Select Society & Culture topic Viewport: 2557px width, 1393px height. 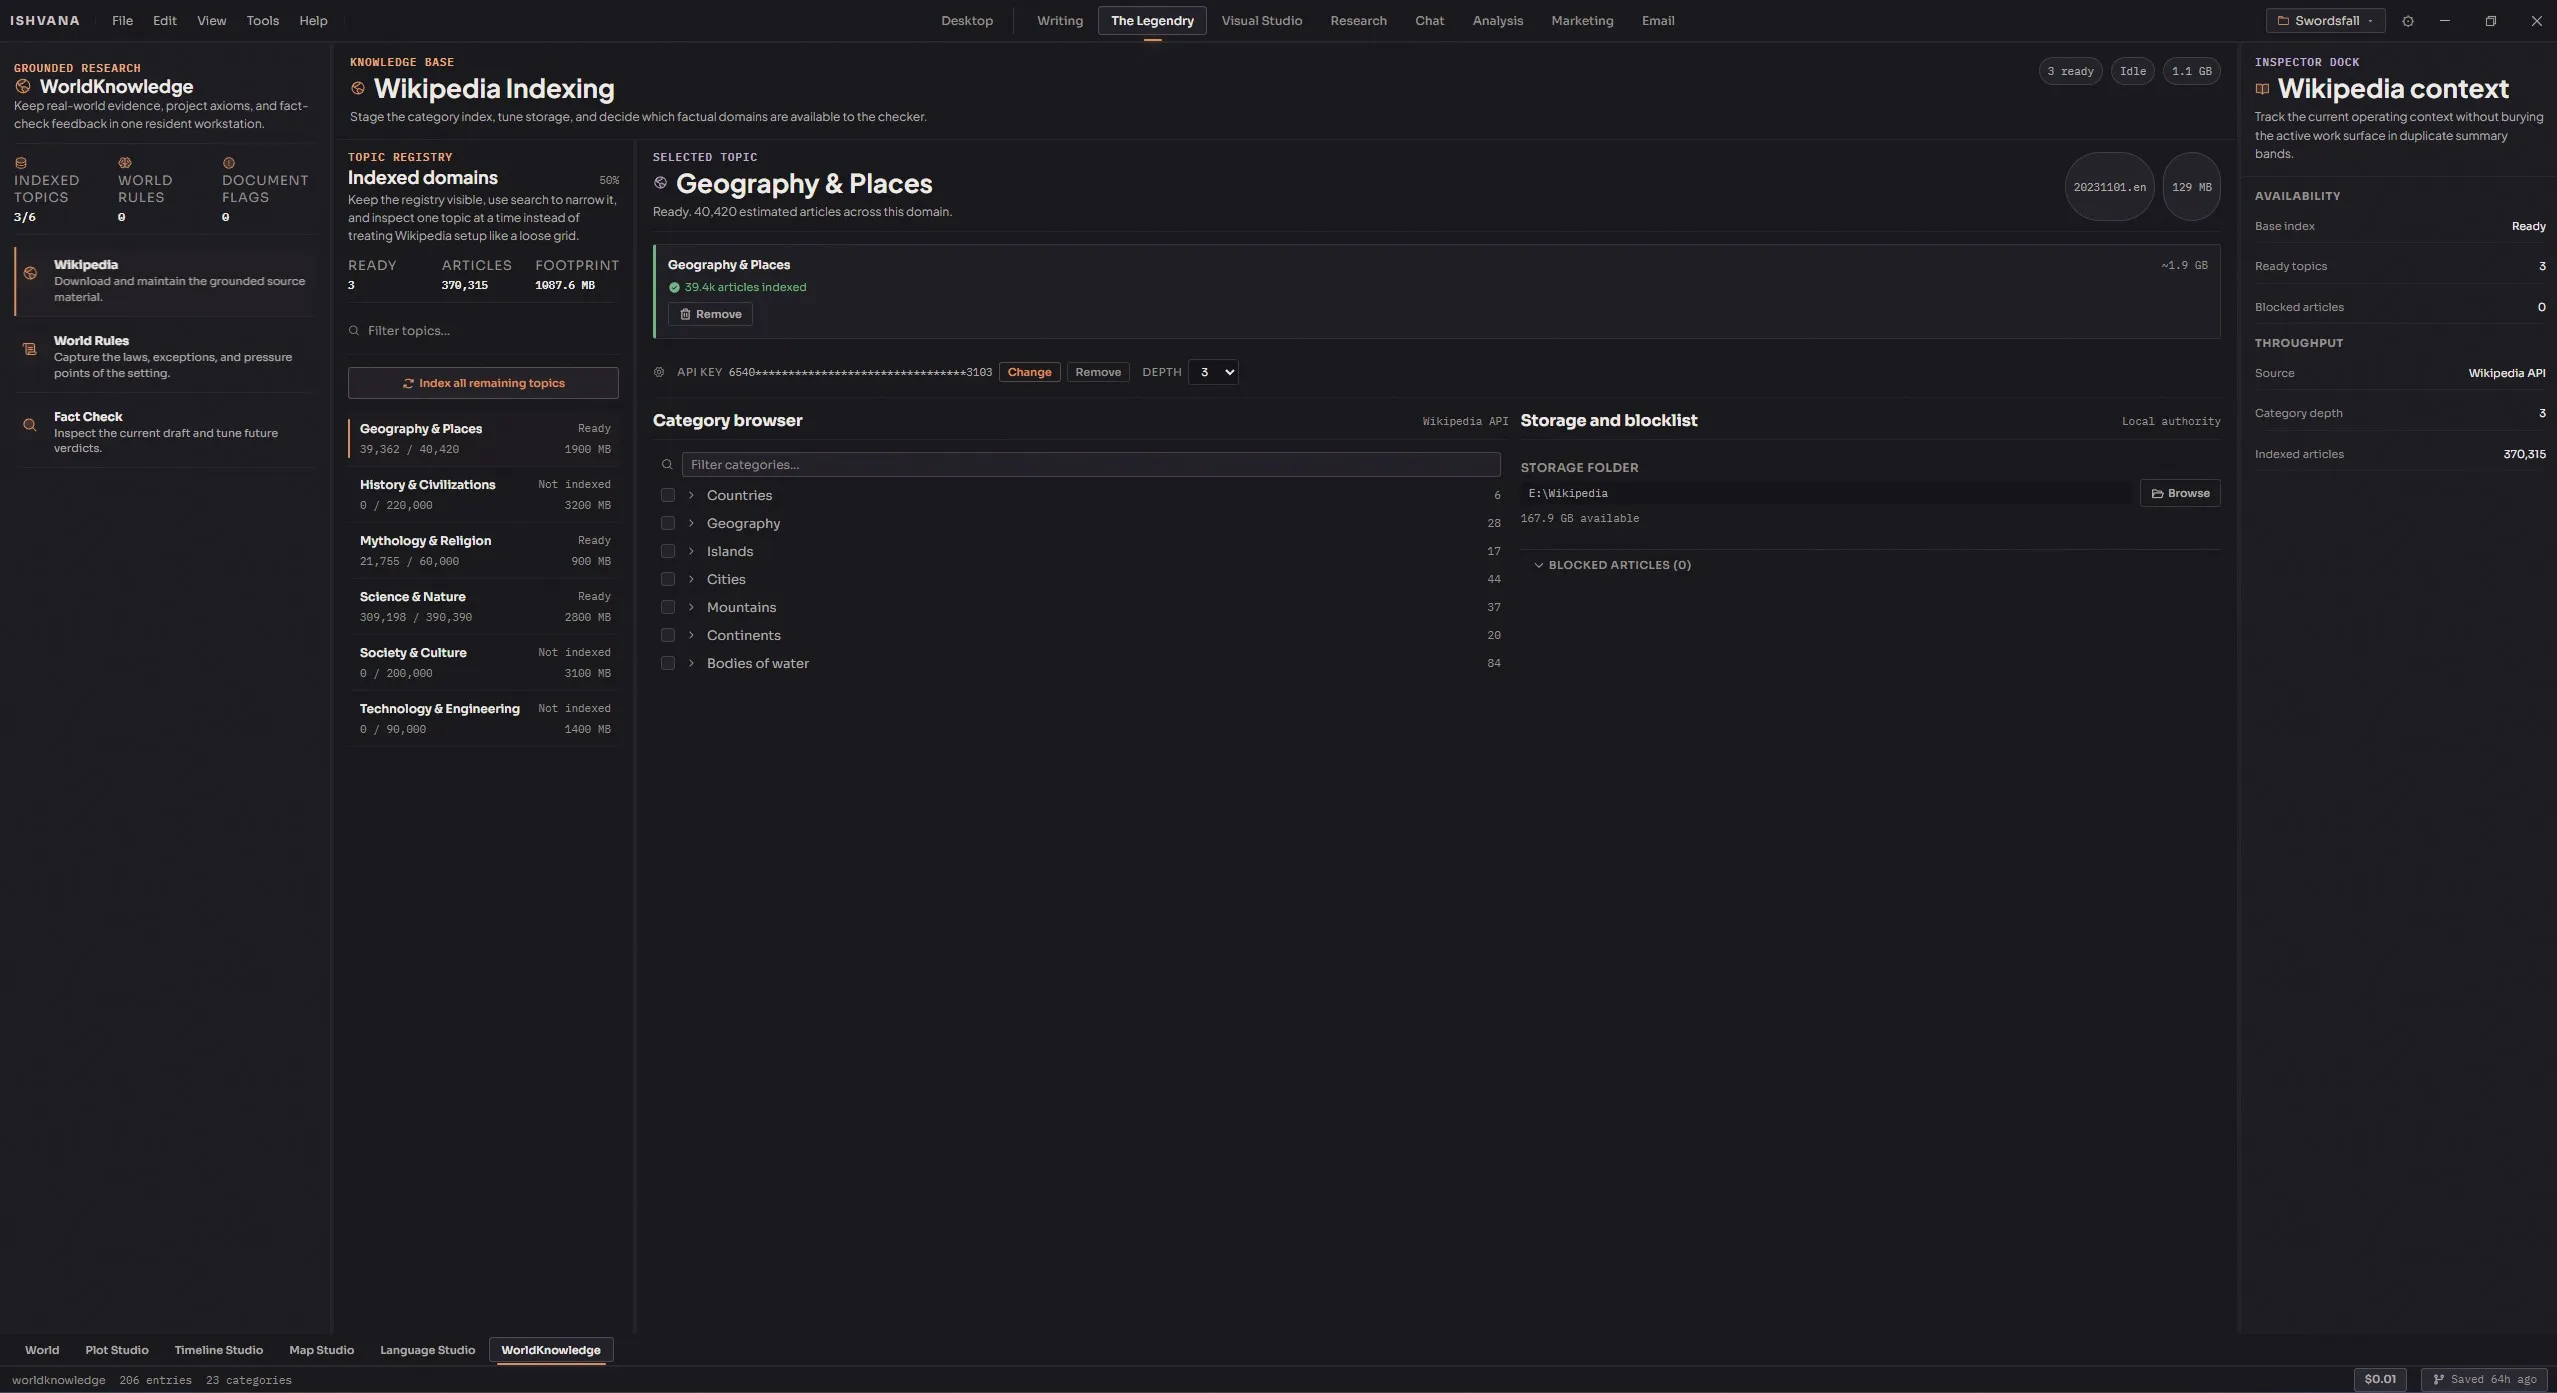point(484,662)
